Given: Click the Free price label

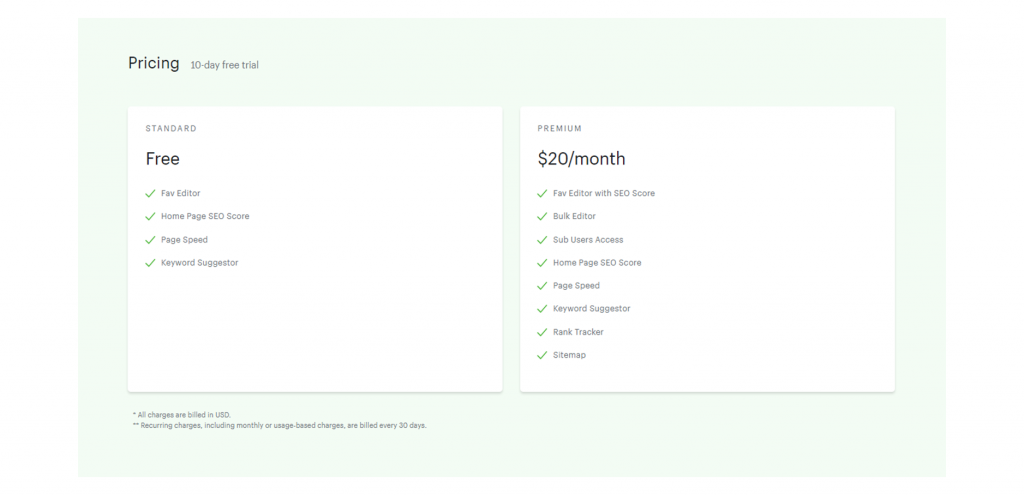Looking at the screenshot, I should coord(163,159).
